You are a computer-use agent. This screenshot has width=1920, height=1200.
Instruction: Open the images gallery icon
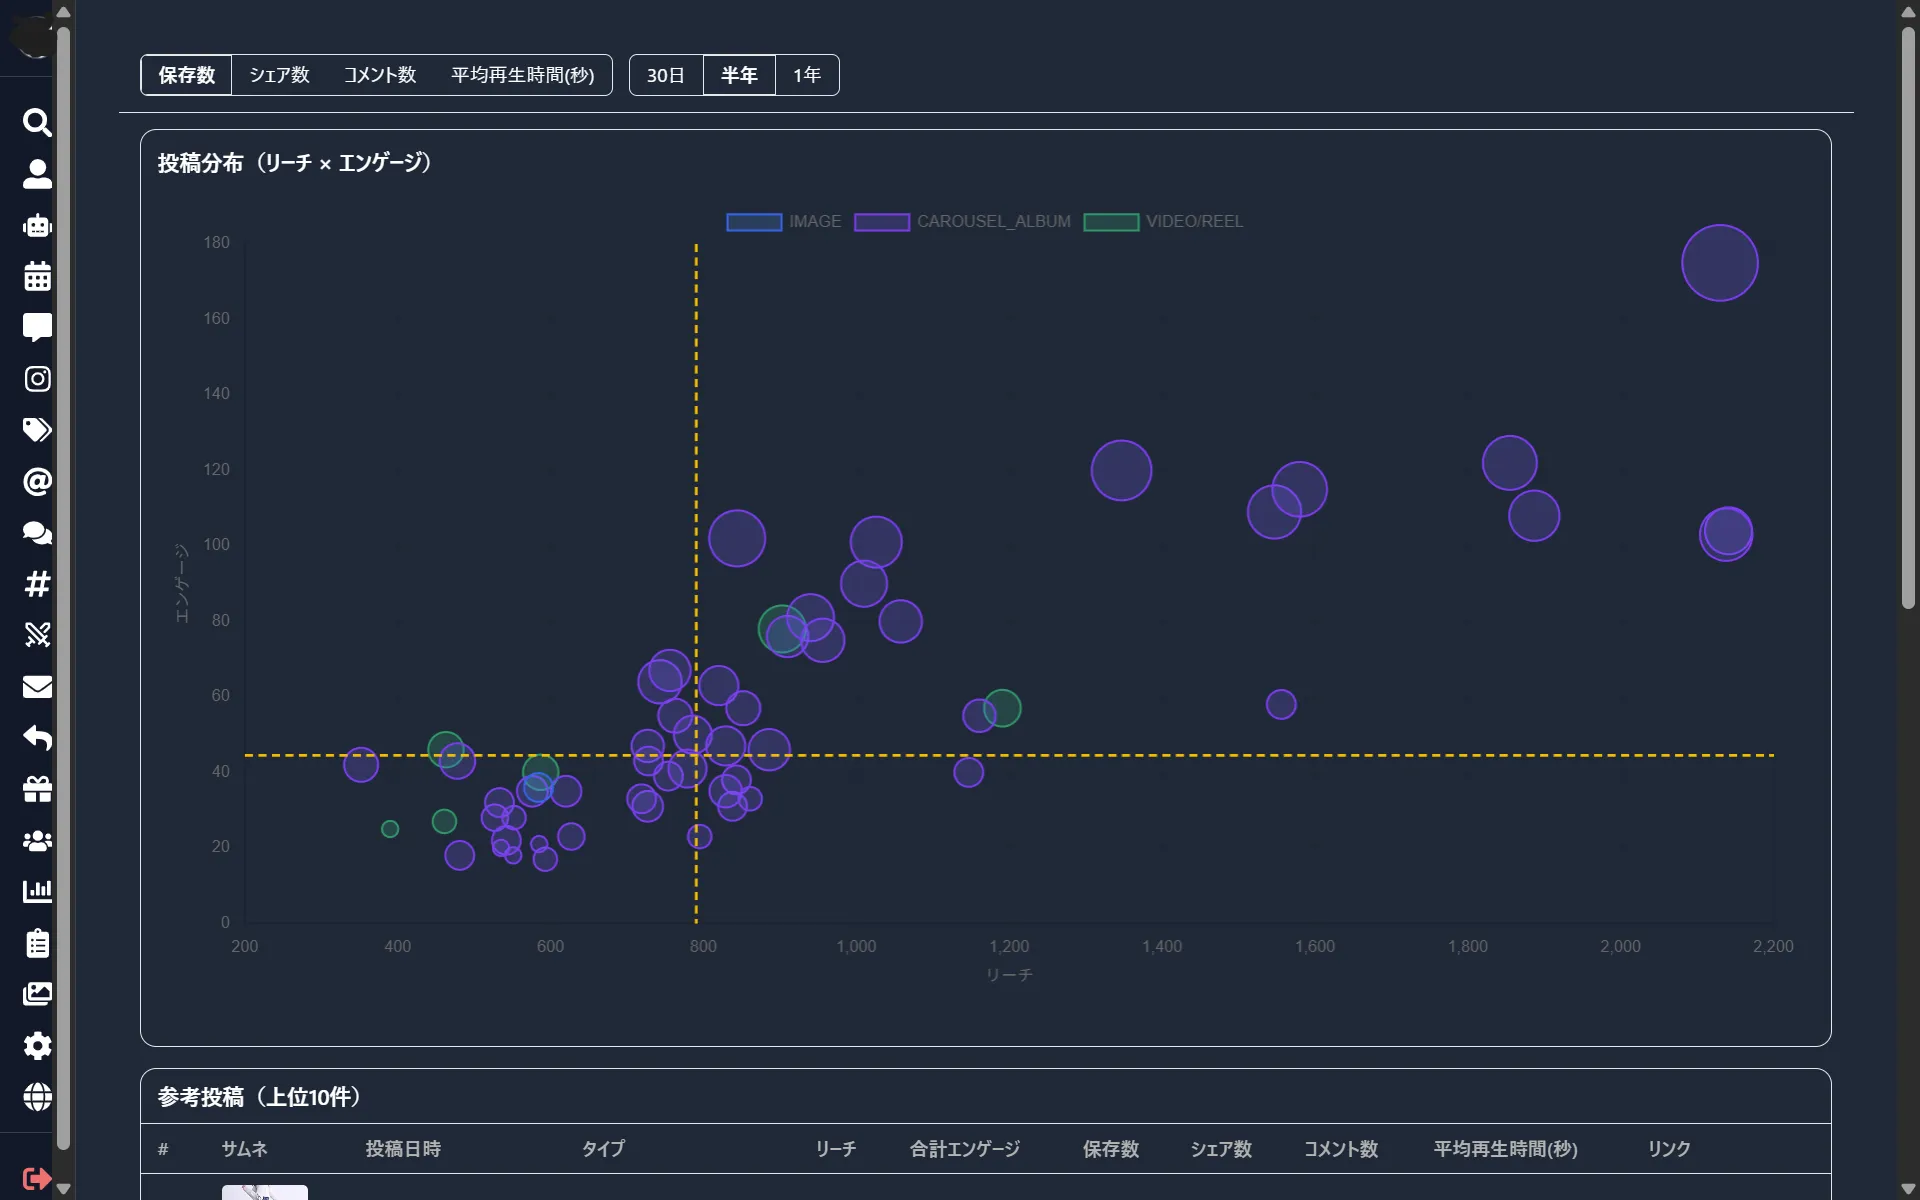(37, 994)
